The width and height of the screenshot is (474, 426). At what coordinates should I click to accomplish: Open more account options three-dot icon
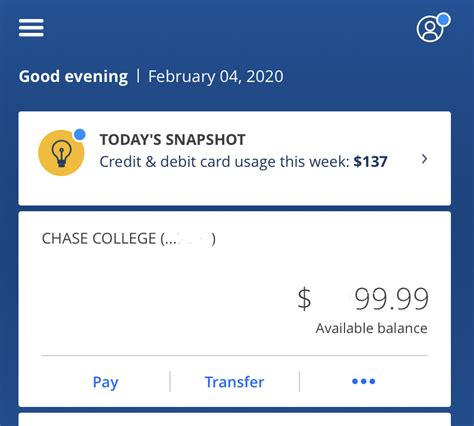(x=363, y=381)
